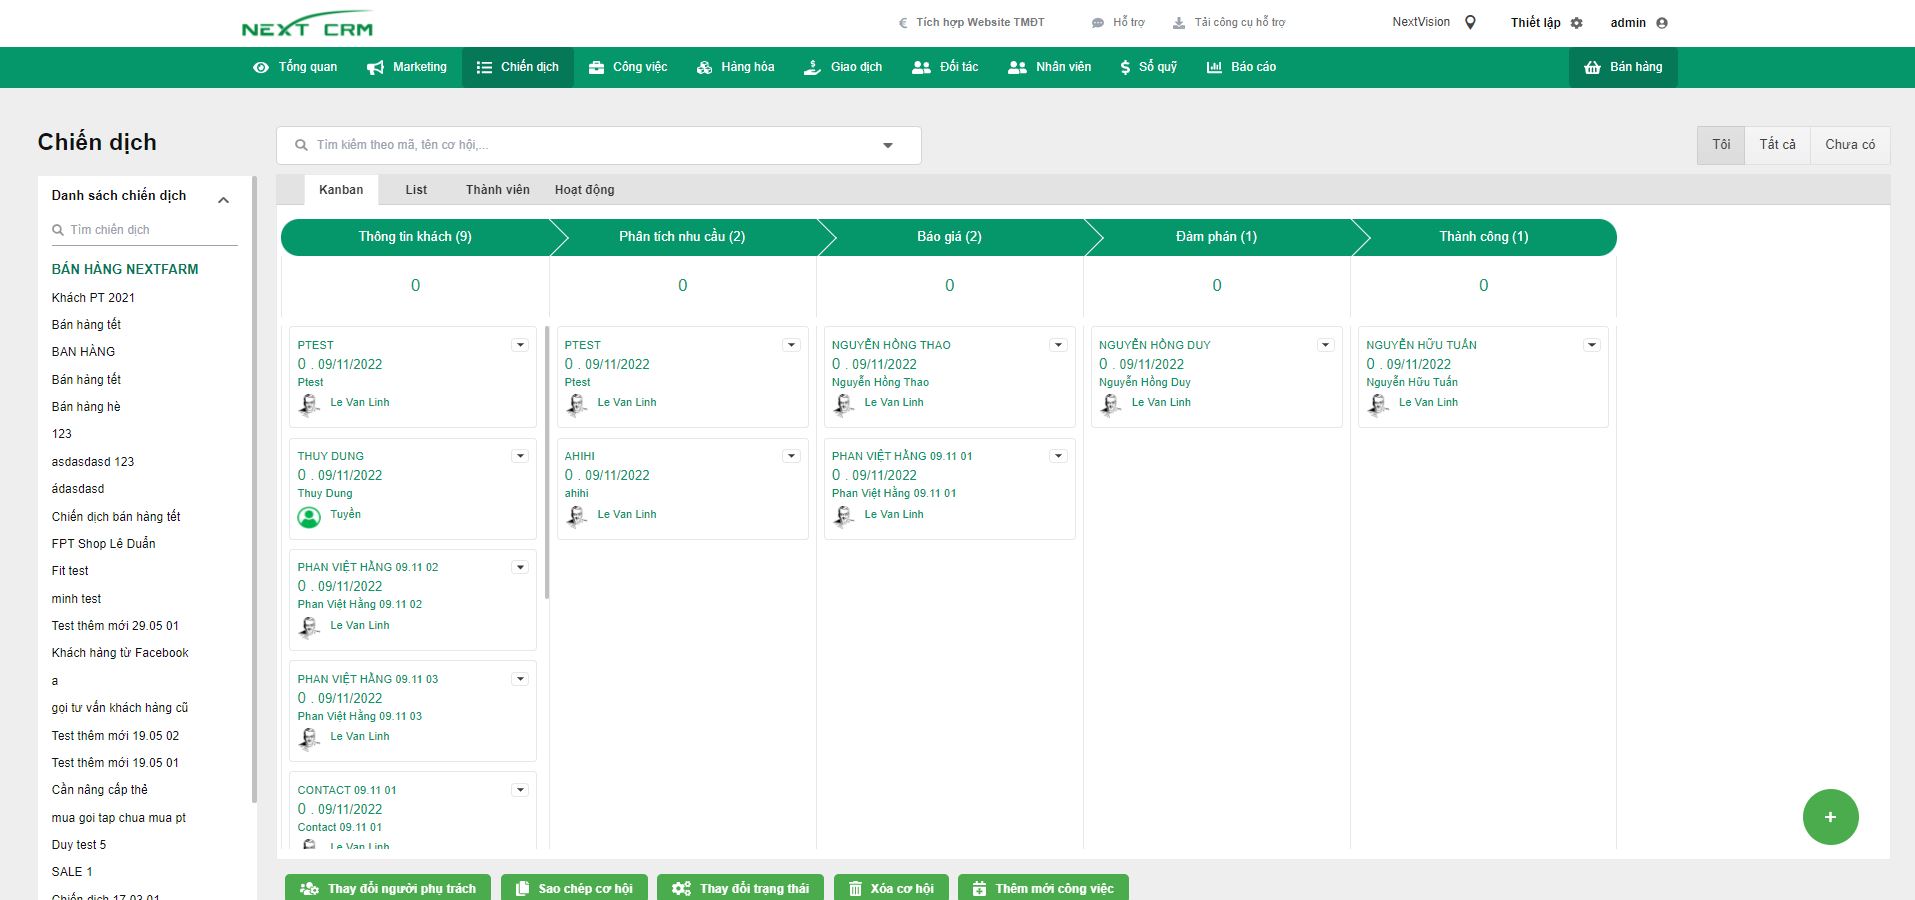Image resolution: width=1915 pixels, height=900 pixels.
Task: Click Thay đổi người phụ trách button
Action: [x=388, y=888]
